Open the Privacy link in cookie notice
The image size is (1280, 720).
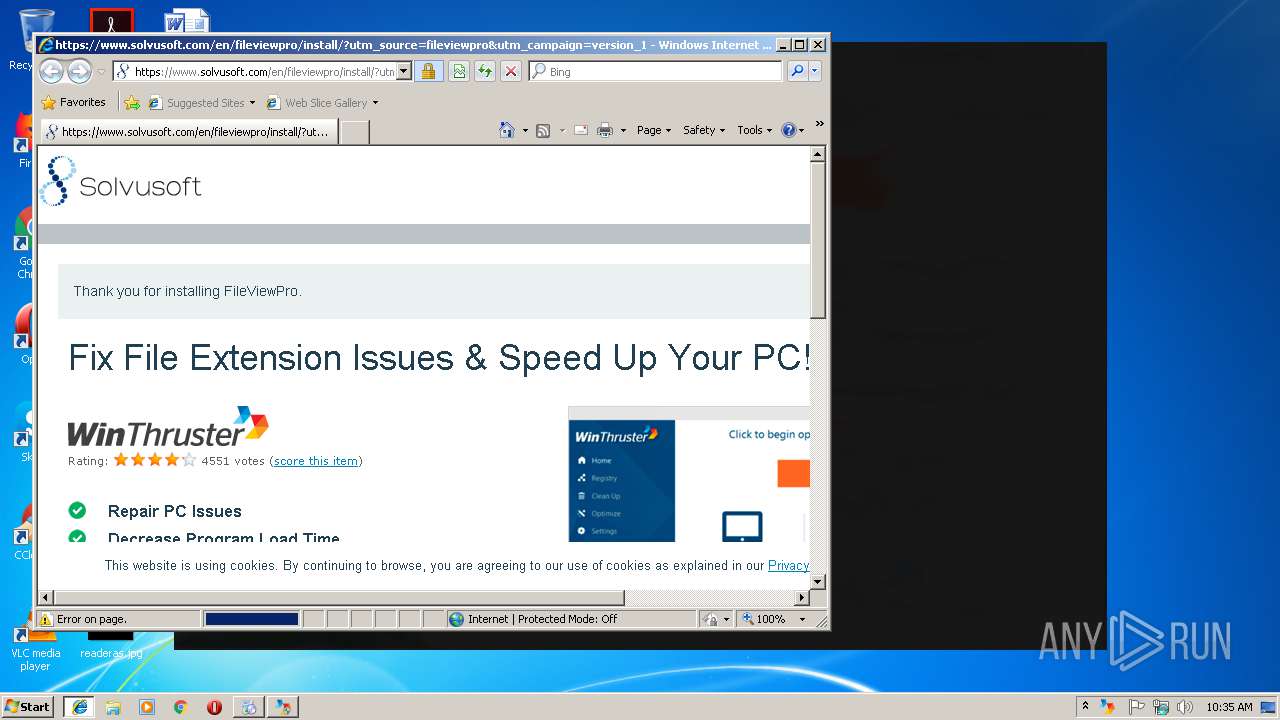coord(788,565)
